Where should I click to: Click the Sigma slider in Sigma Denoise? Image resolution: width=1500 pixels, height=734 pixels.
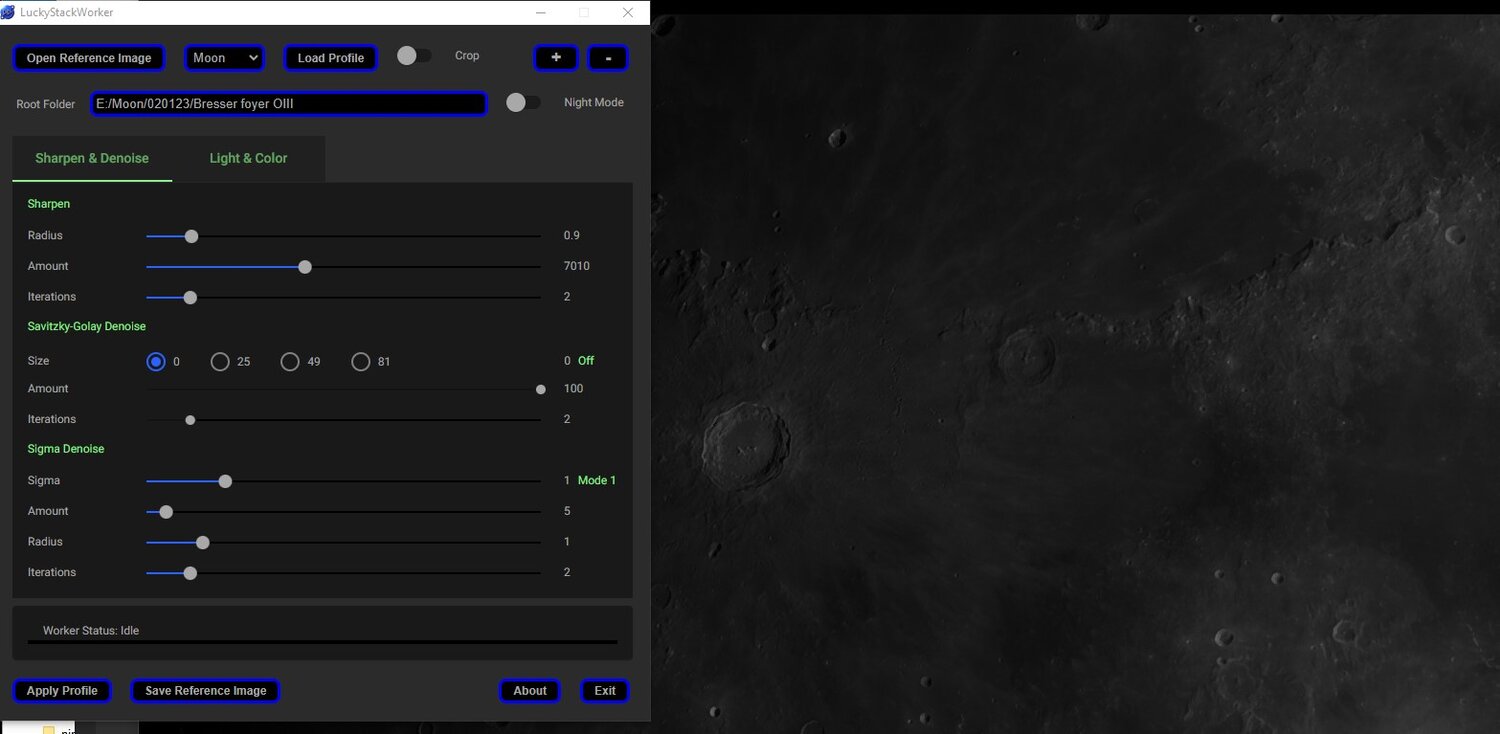(x=343, y=481)
